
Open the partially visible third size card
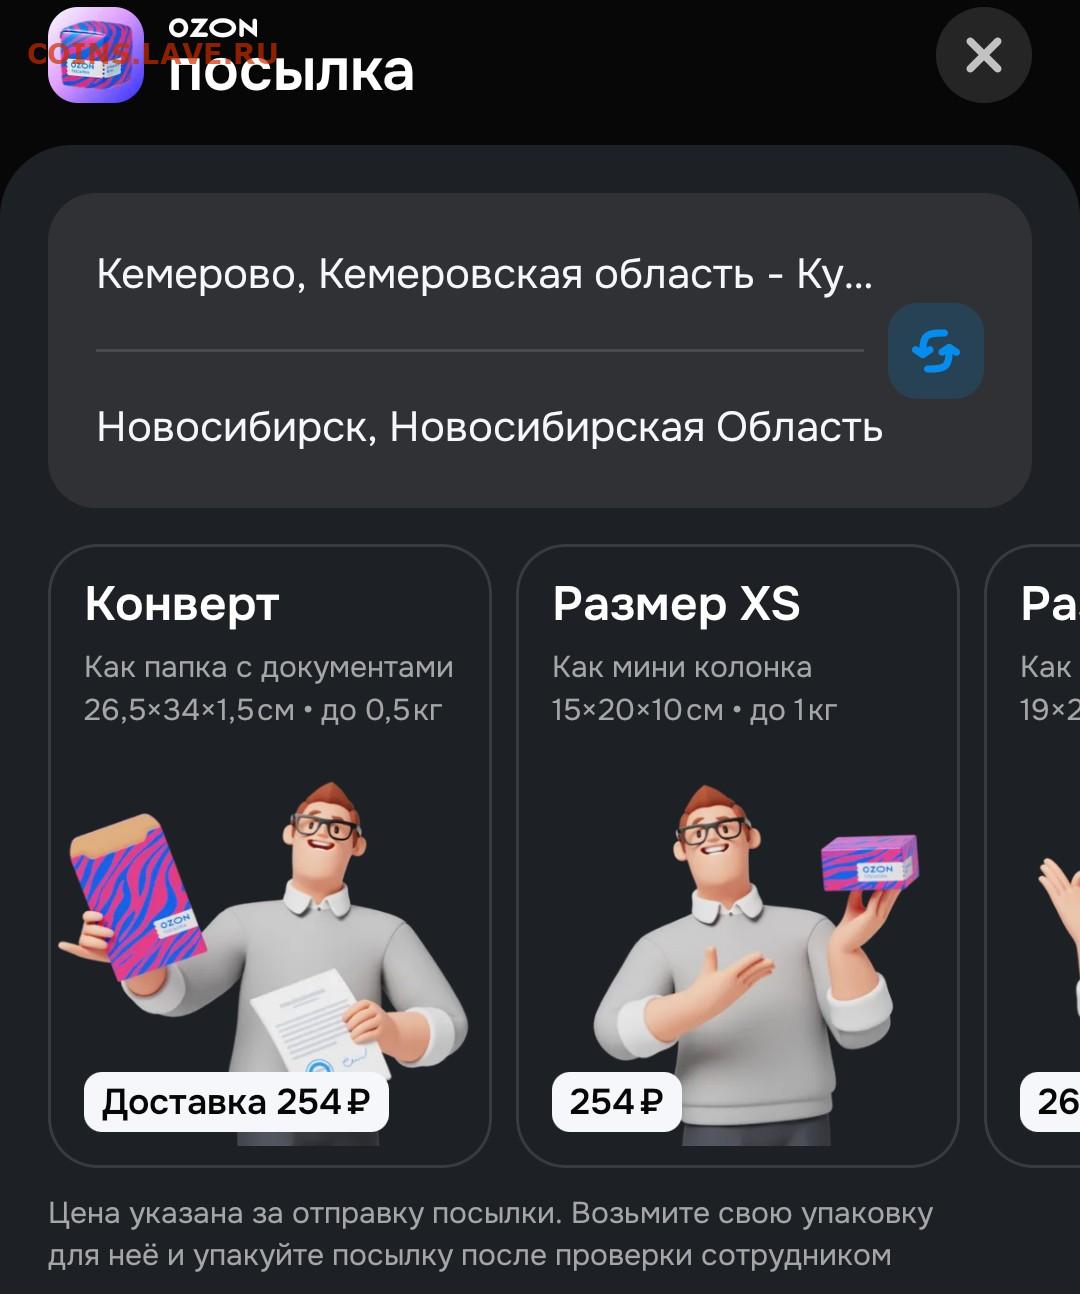coord(1033,856)
